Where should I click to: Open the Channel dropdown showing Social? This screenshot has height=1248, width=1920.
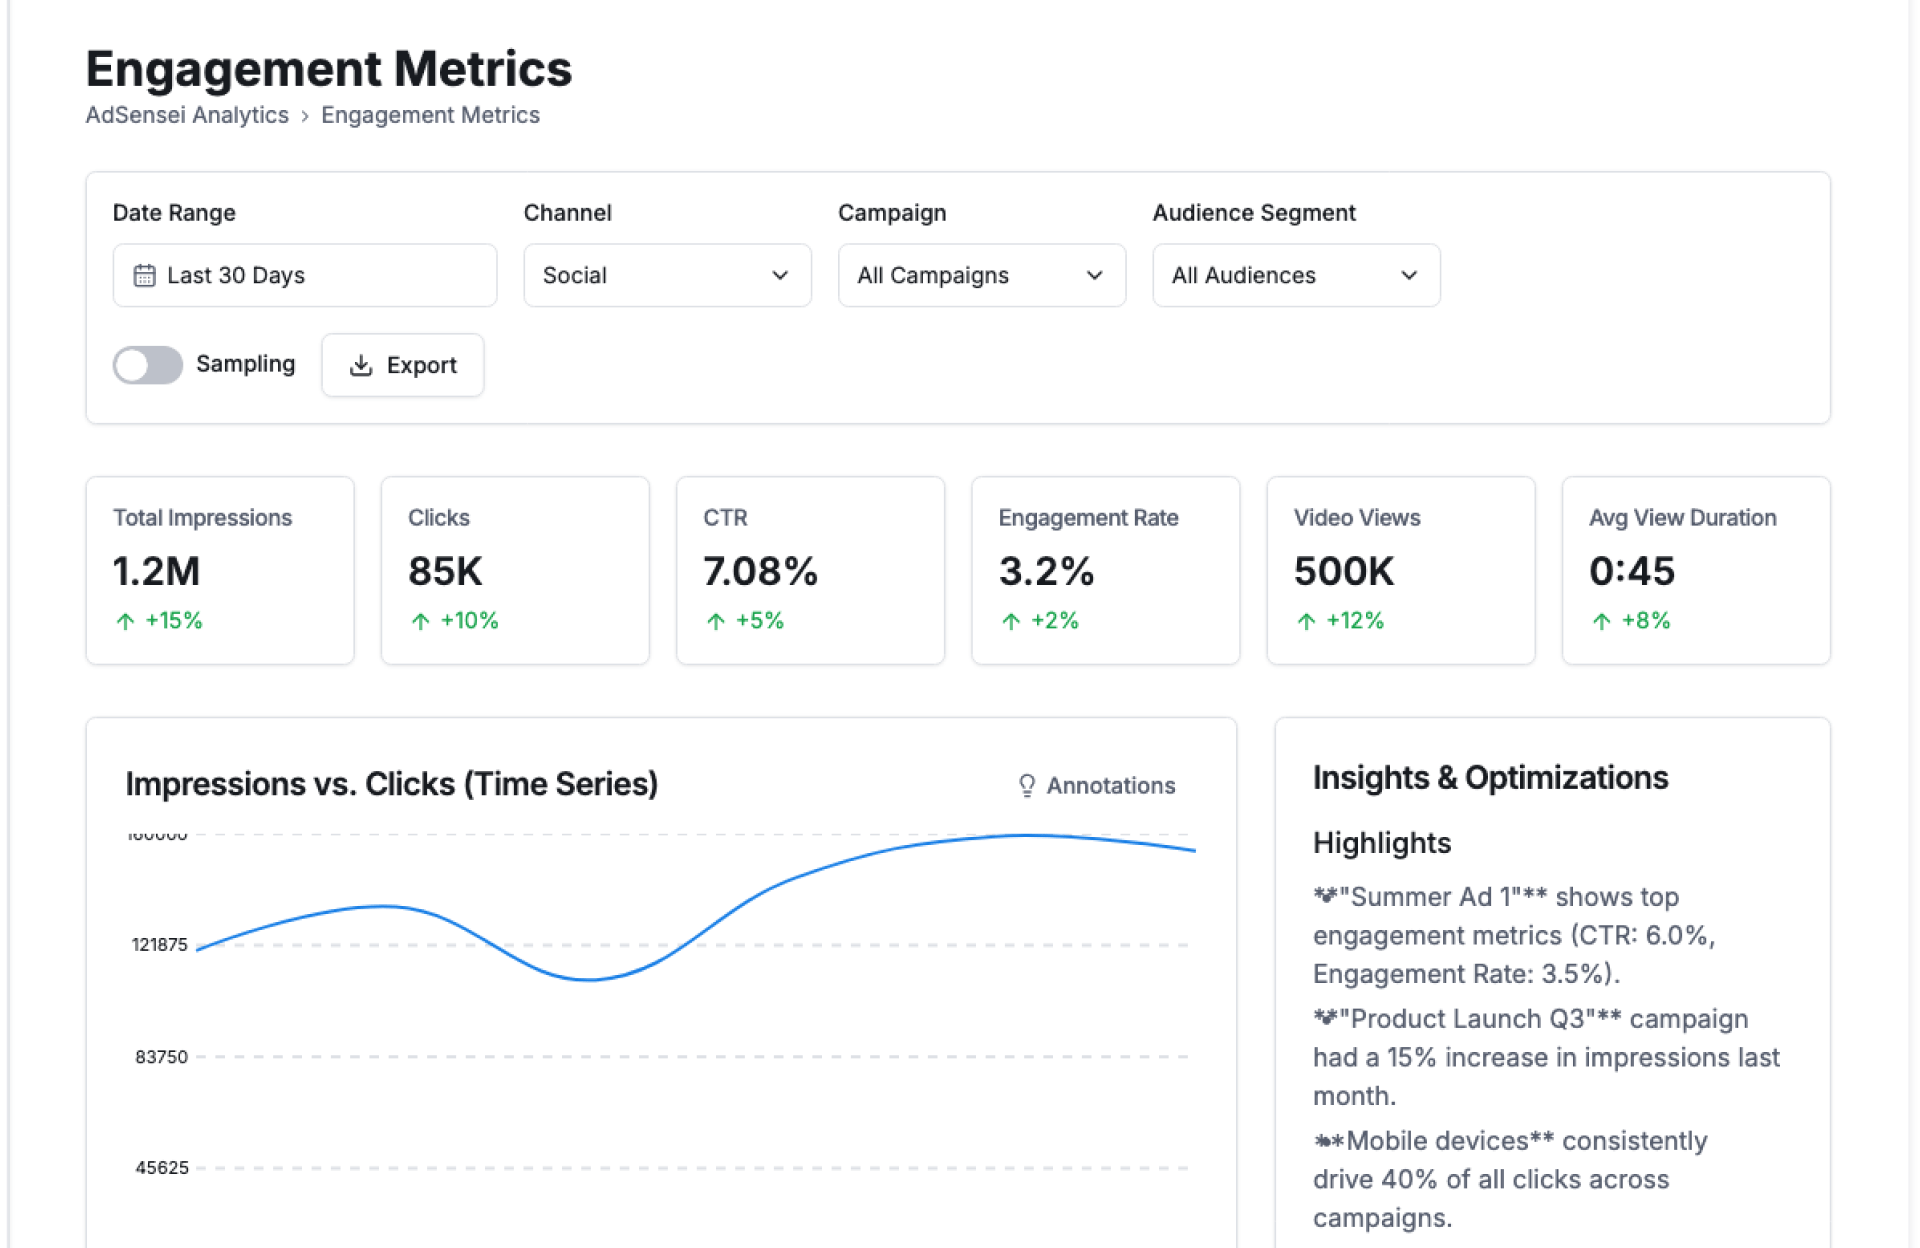click(x=667, y=275)
